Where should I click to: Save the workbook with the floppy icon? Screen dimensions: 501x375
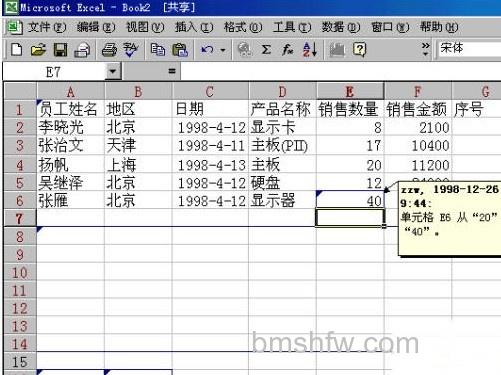click(60, 50)
